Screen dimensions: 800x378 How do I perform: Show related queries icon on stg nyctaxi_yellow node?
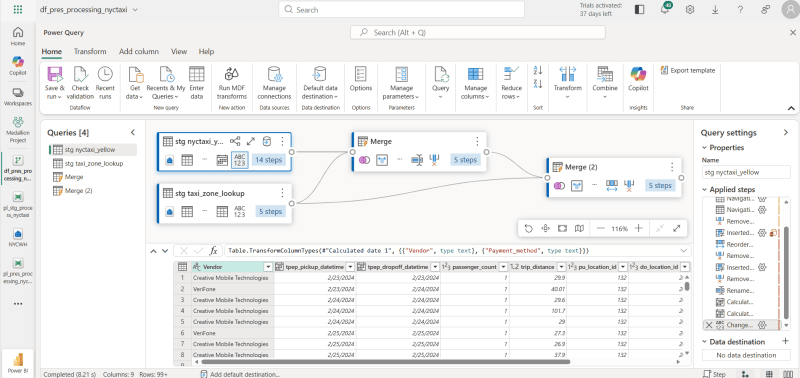pyautogui.click(x=235, y=141)
